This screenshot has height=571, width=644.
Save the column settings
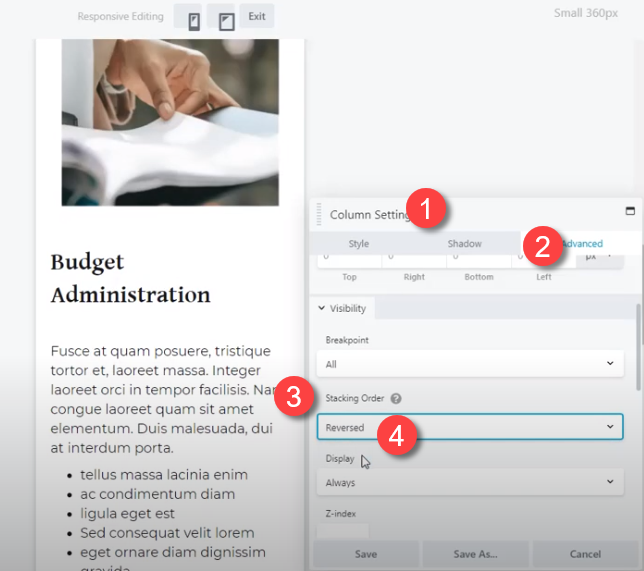pos(366,554)
